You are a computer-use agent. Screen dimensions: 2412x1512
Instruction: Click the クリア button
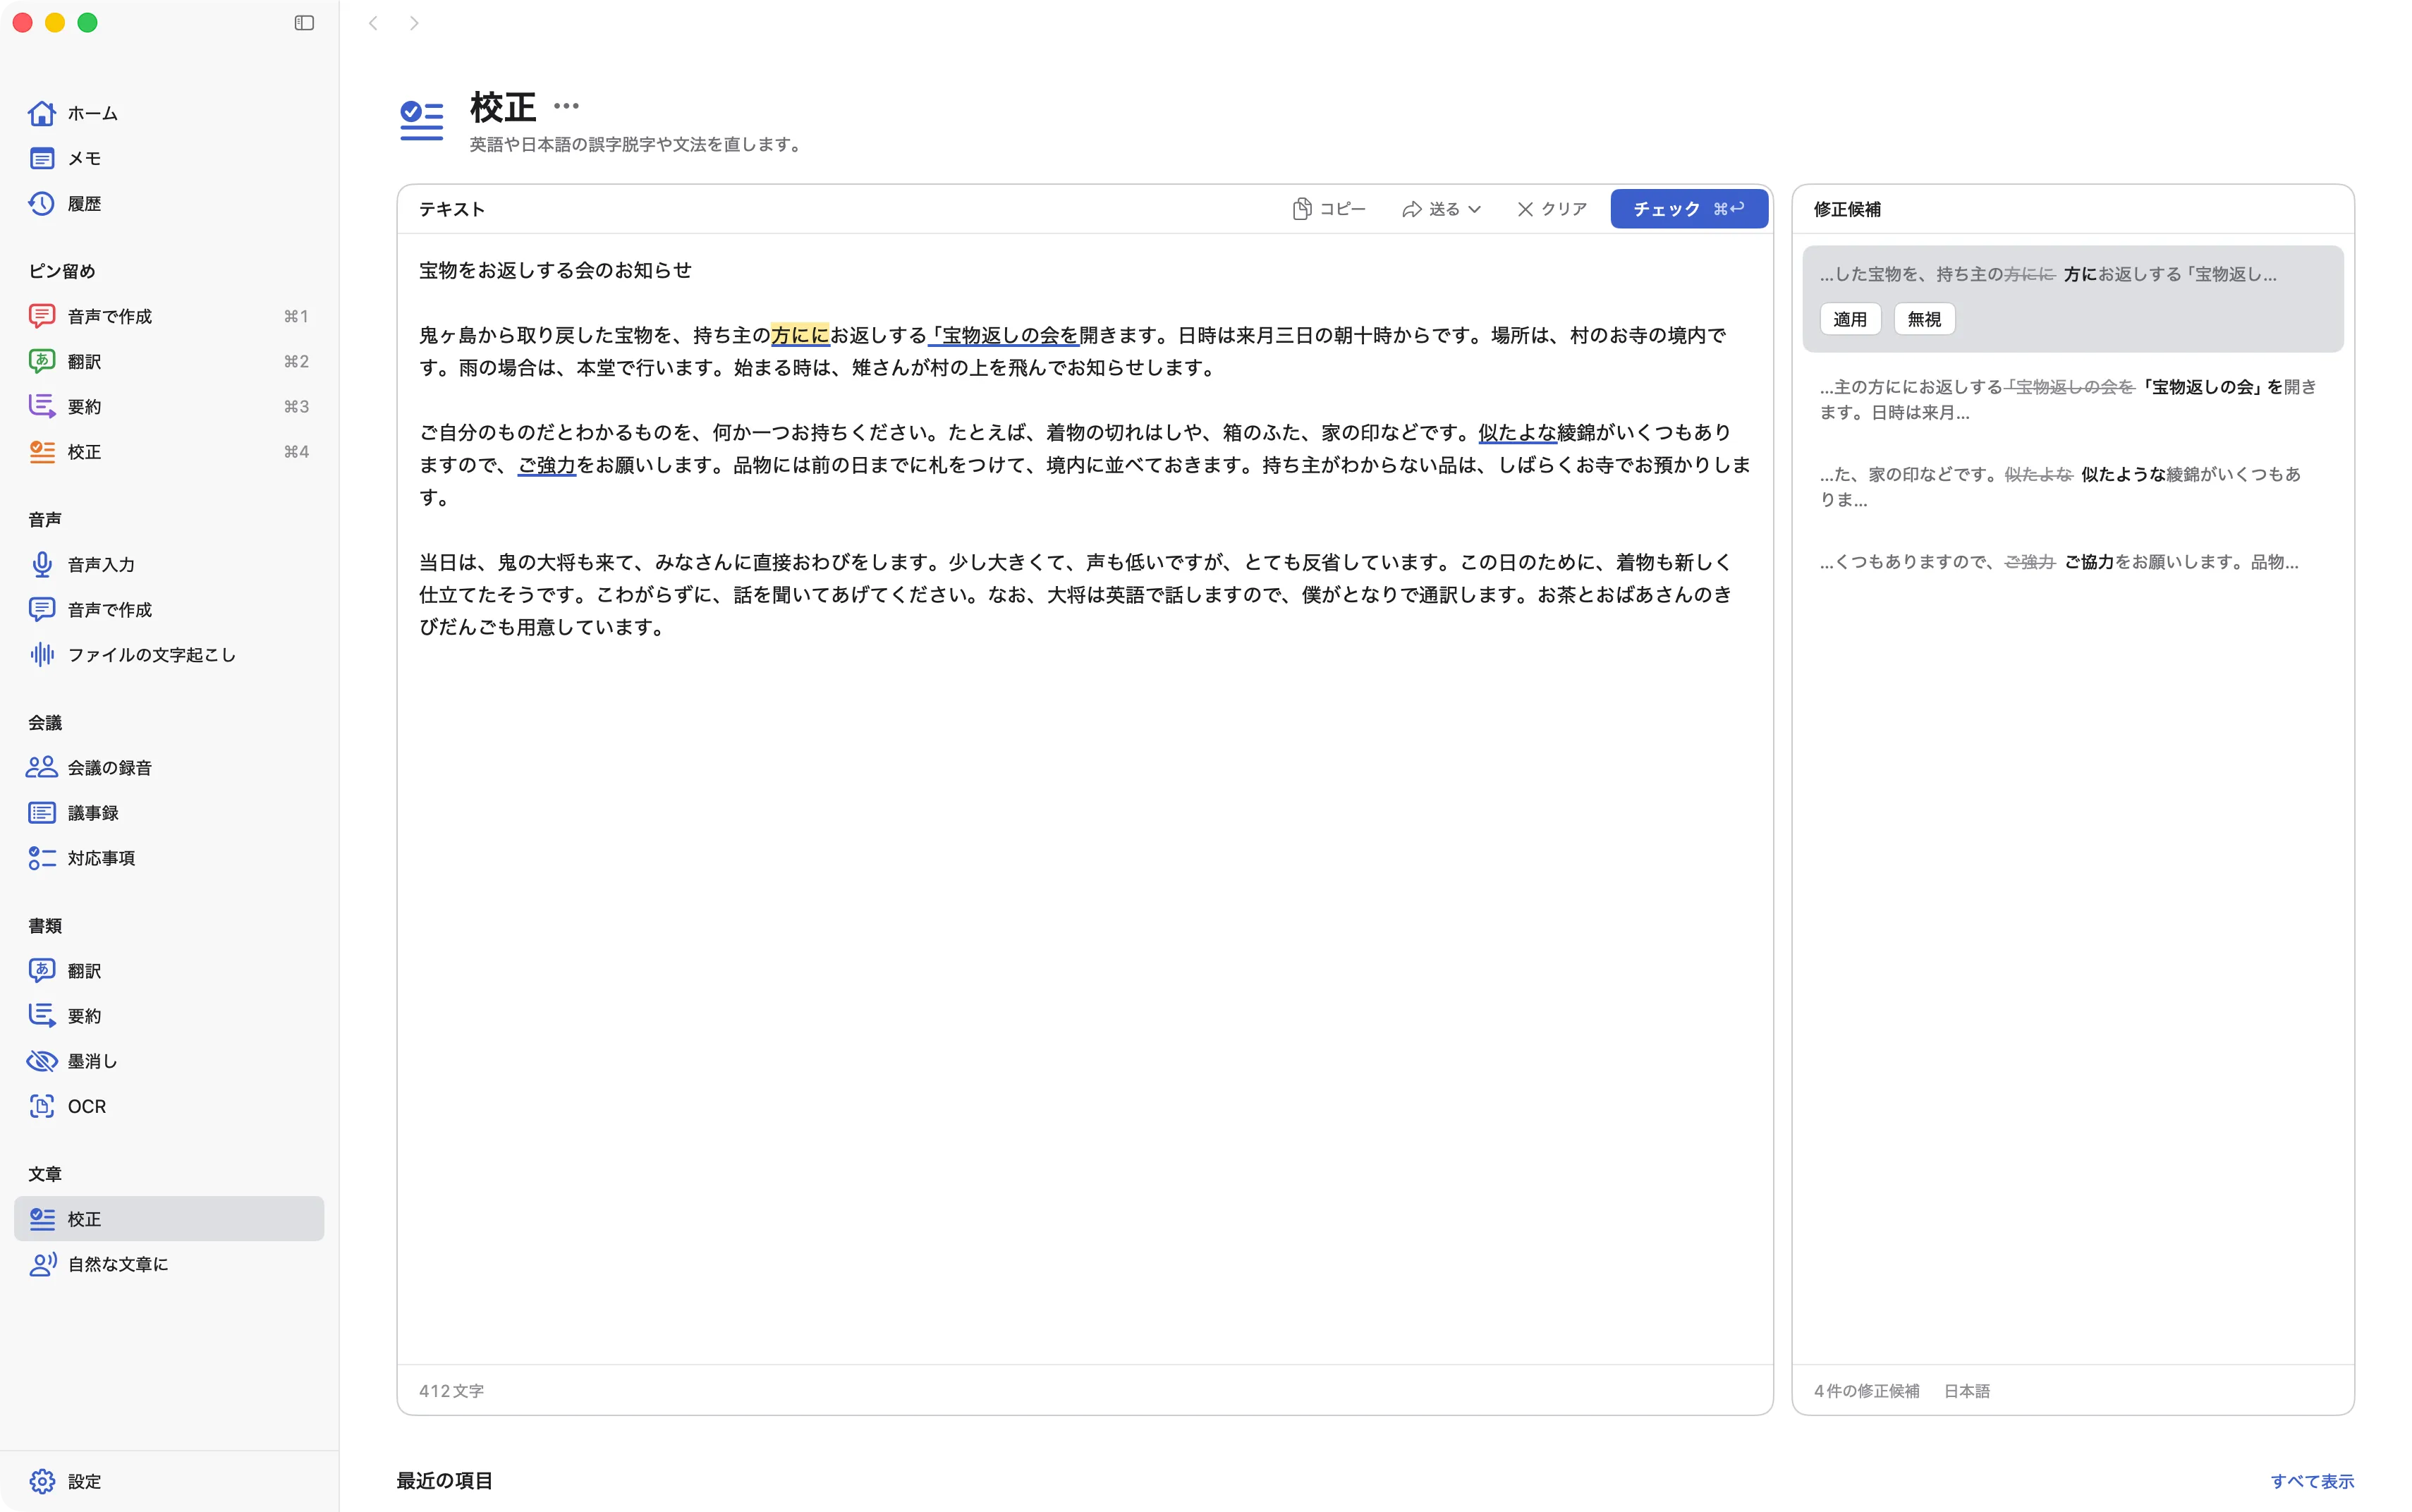1552,209
